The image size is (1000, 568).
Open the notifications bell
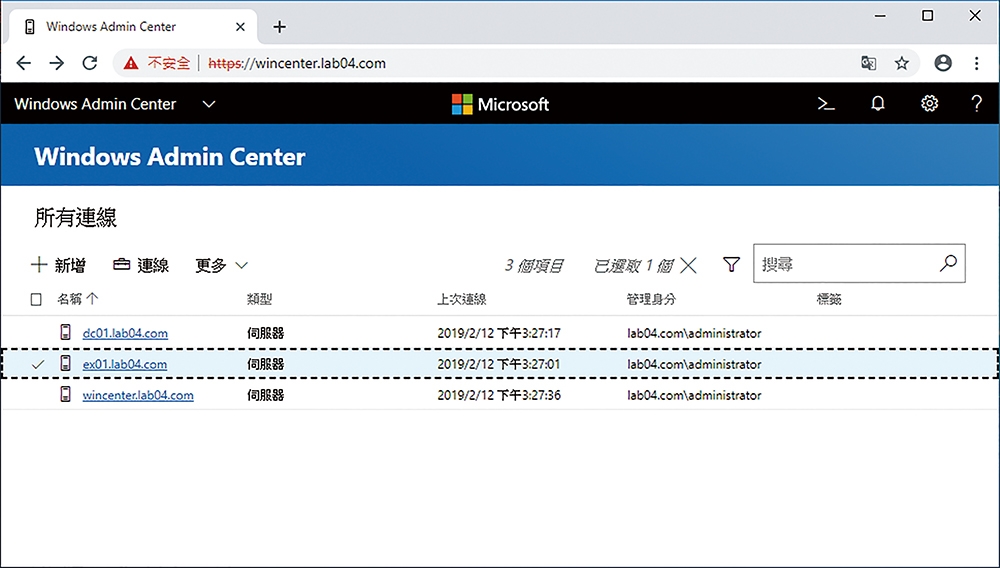click(878, 104)
